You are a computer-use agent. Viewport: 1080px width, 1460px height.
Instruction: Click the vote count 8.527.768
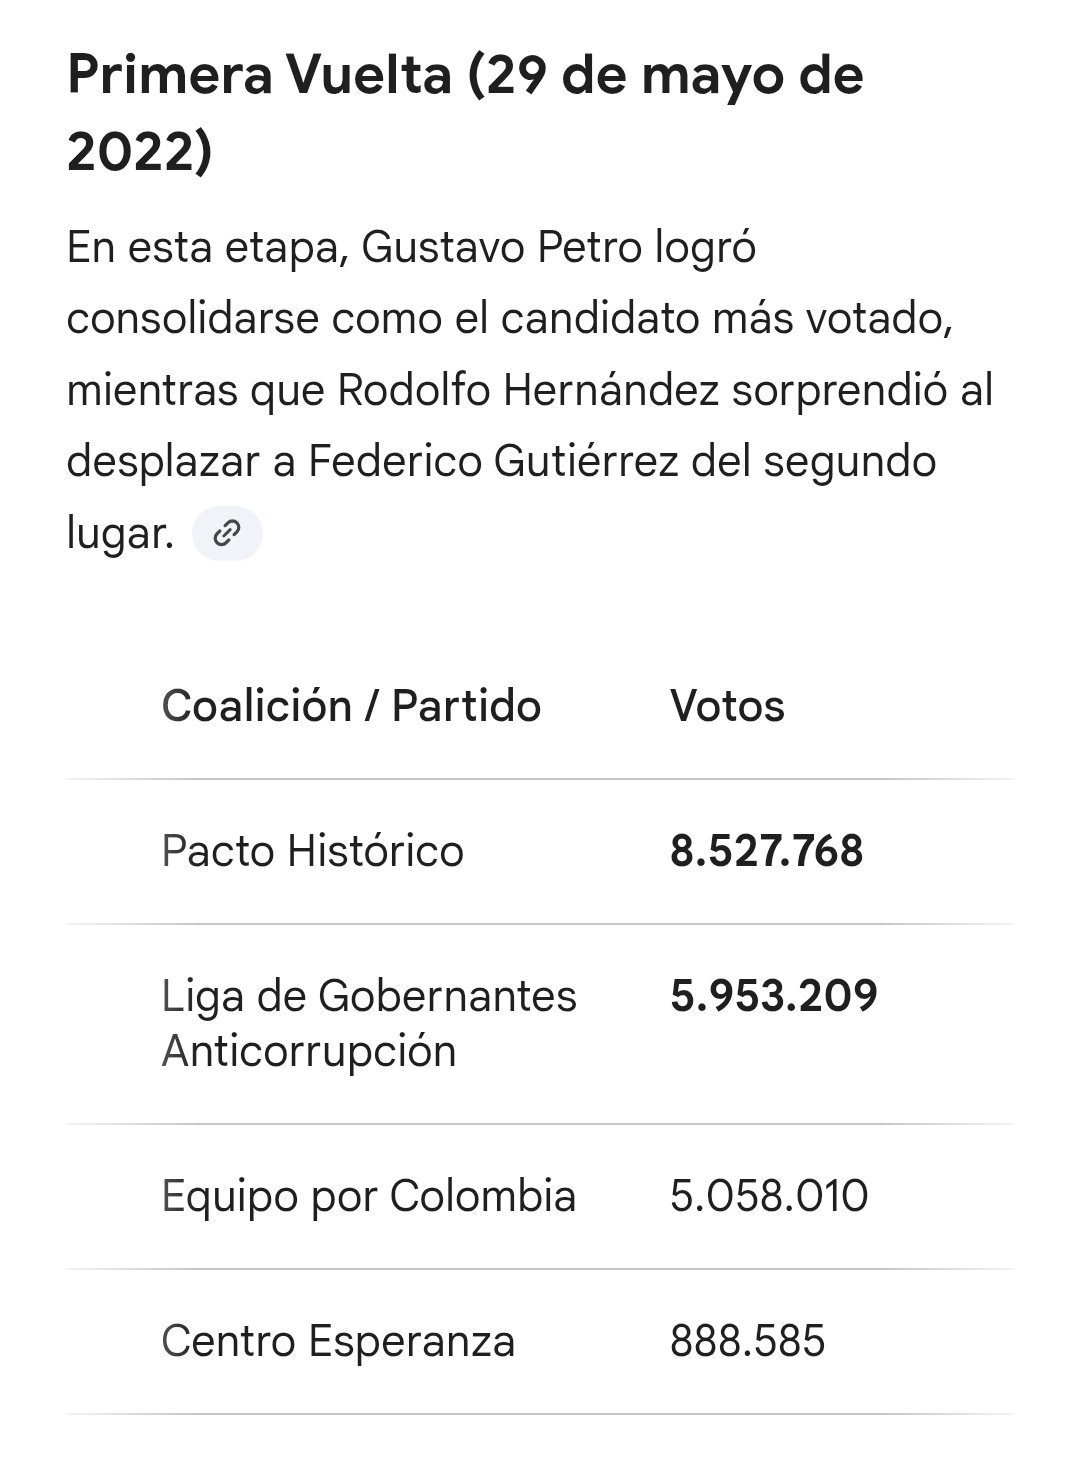[766, 852]
